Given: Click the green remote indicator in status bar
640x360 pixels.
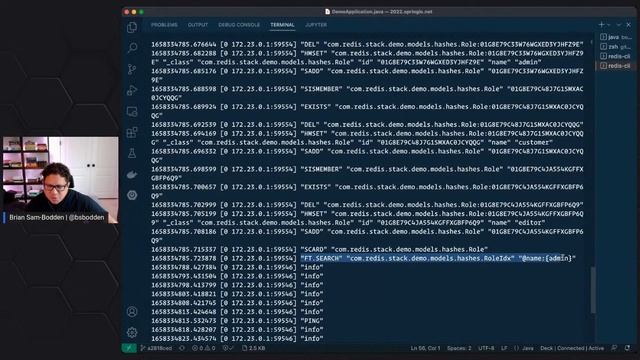Looking at the screenshot, I should tap(129, 348).
